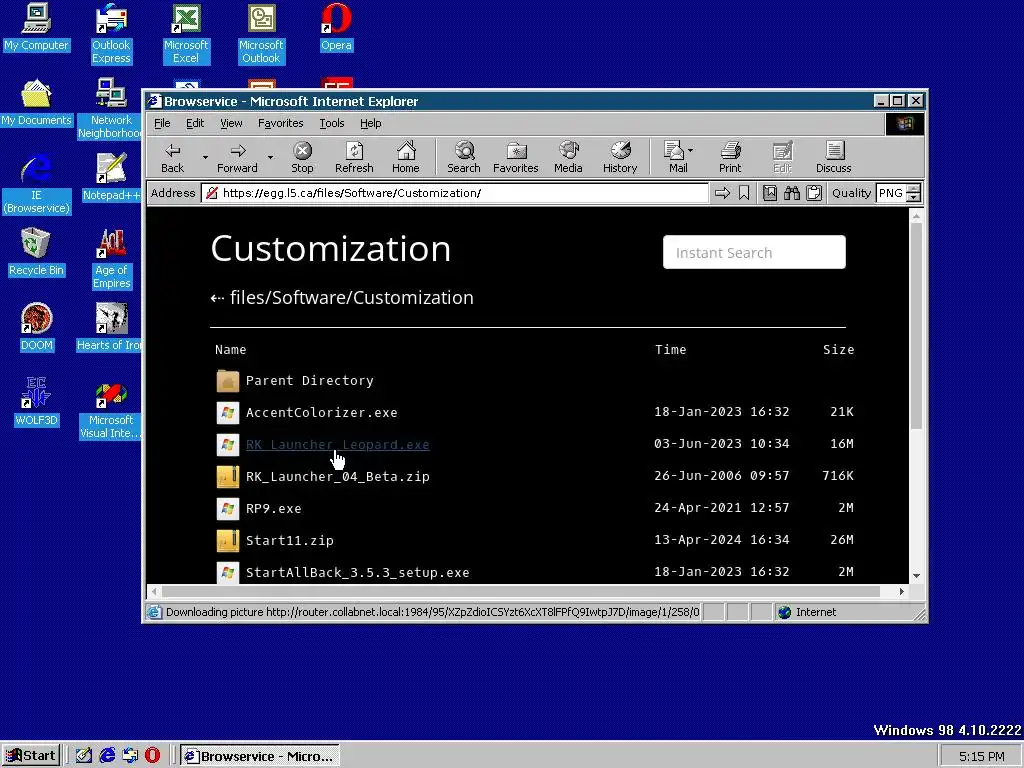The image size is (1024, 768).
Task: Download AccentColorizer.exe
Action: 321,413
